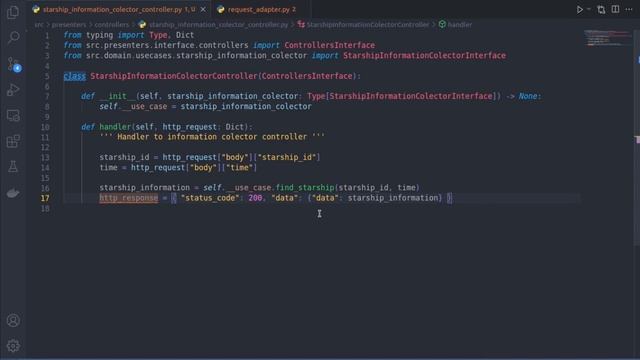Viewport: 640px width, 360px height.
Task: Click the handler method breadcrumb
Action: [460, 24]
